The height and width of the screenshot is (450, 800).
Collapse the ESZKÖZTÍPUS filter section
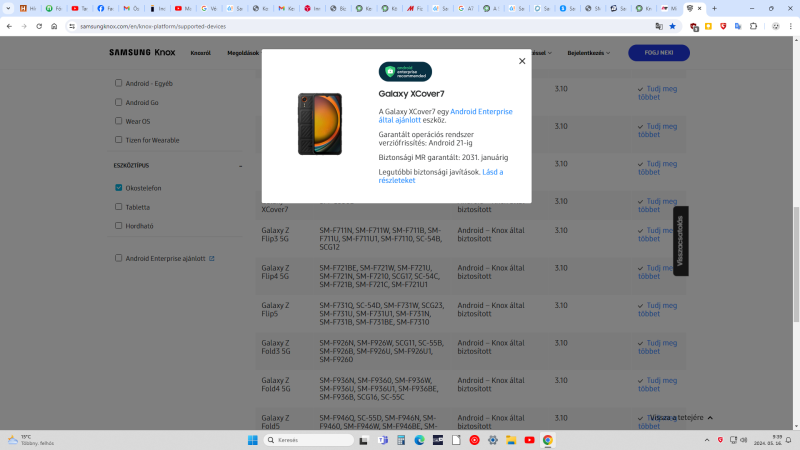(x=240, y=166)
